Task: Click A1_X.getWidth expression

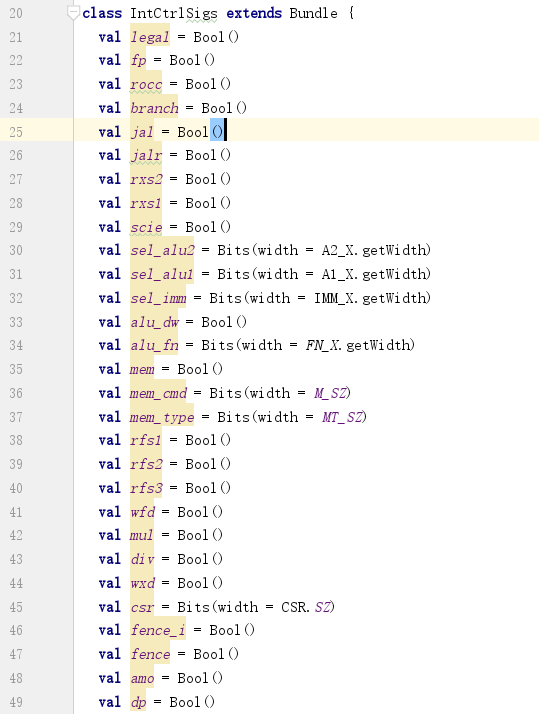Action: click(x=375, y=275)
